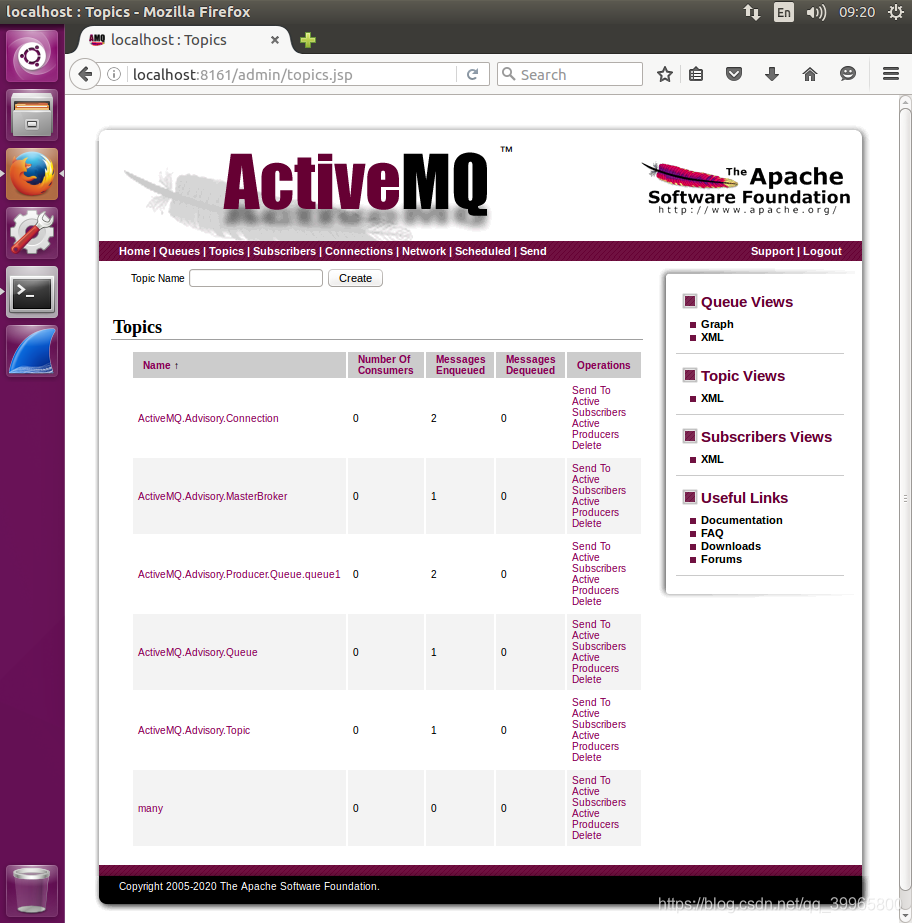
Task: Open the Firefox hamburger menu
Action: 891,74
